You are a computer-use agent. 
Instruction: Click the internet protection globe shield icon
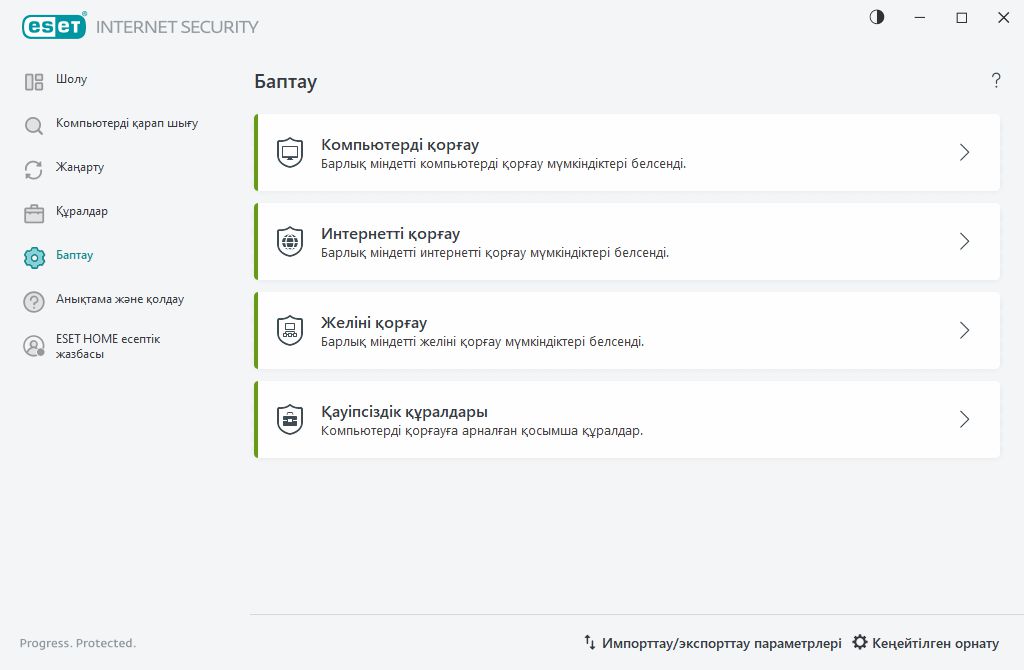point(290,242)
